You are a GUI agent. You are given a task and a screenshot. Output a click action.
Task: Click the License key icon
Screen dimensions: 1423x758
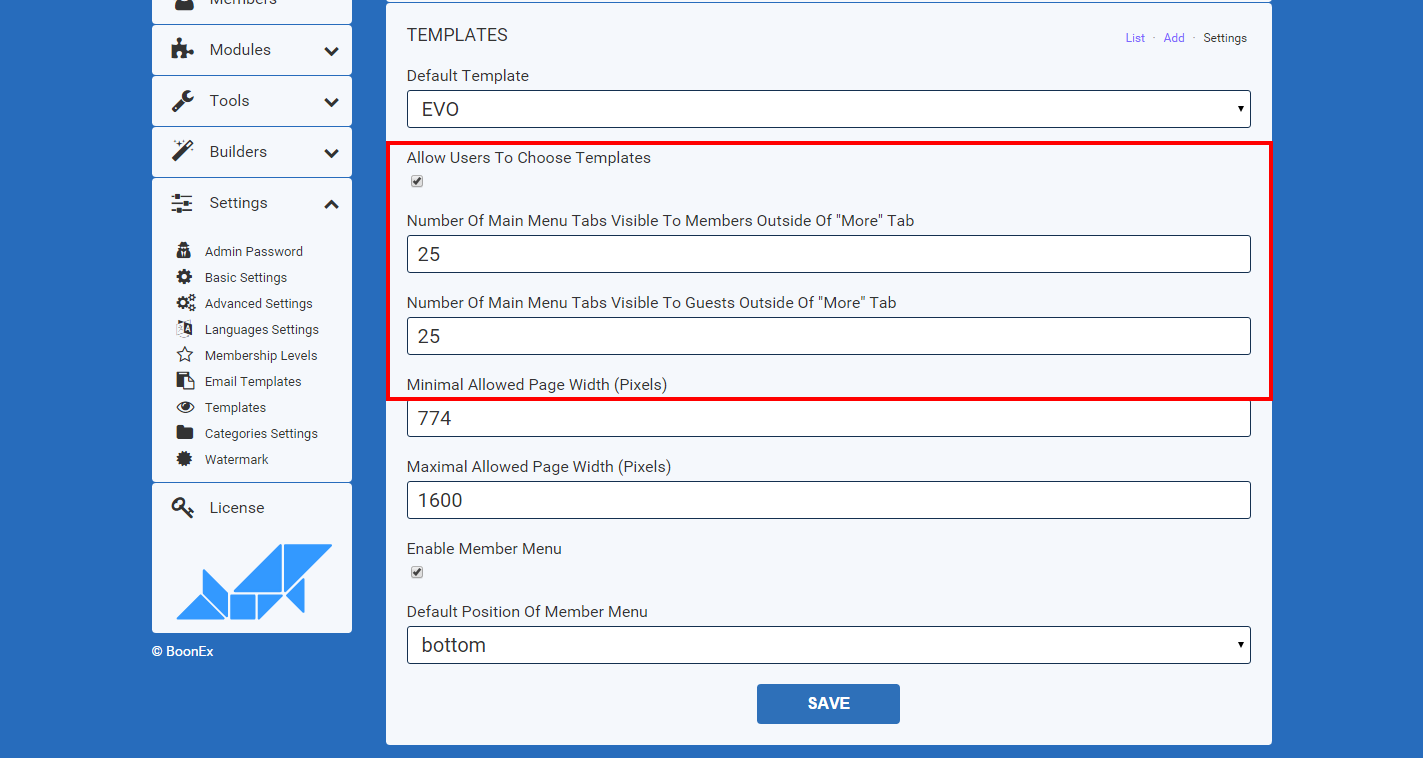(182, 508)
